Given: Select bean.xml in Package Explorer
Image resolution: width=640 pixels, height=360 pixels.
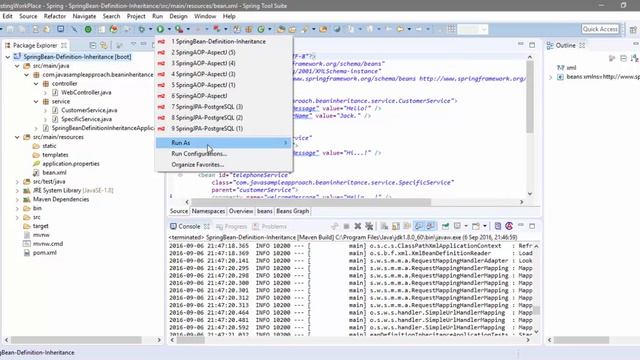Looking at the screenshot, I should point(54,173).
